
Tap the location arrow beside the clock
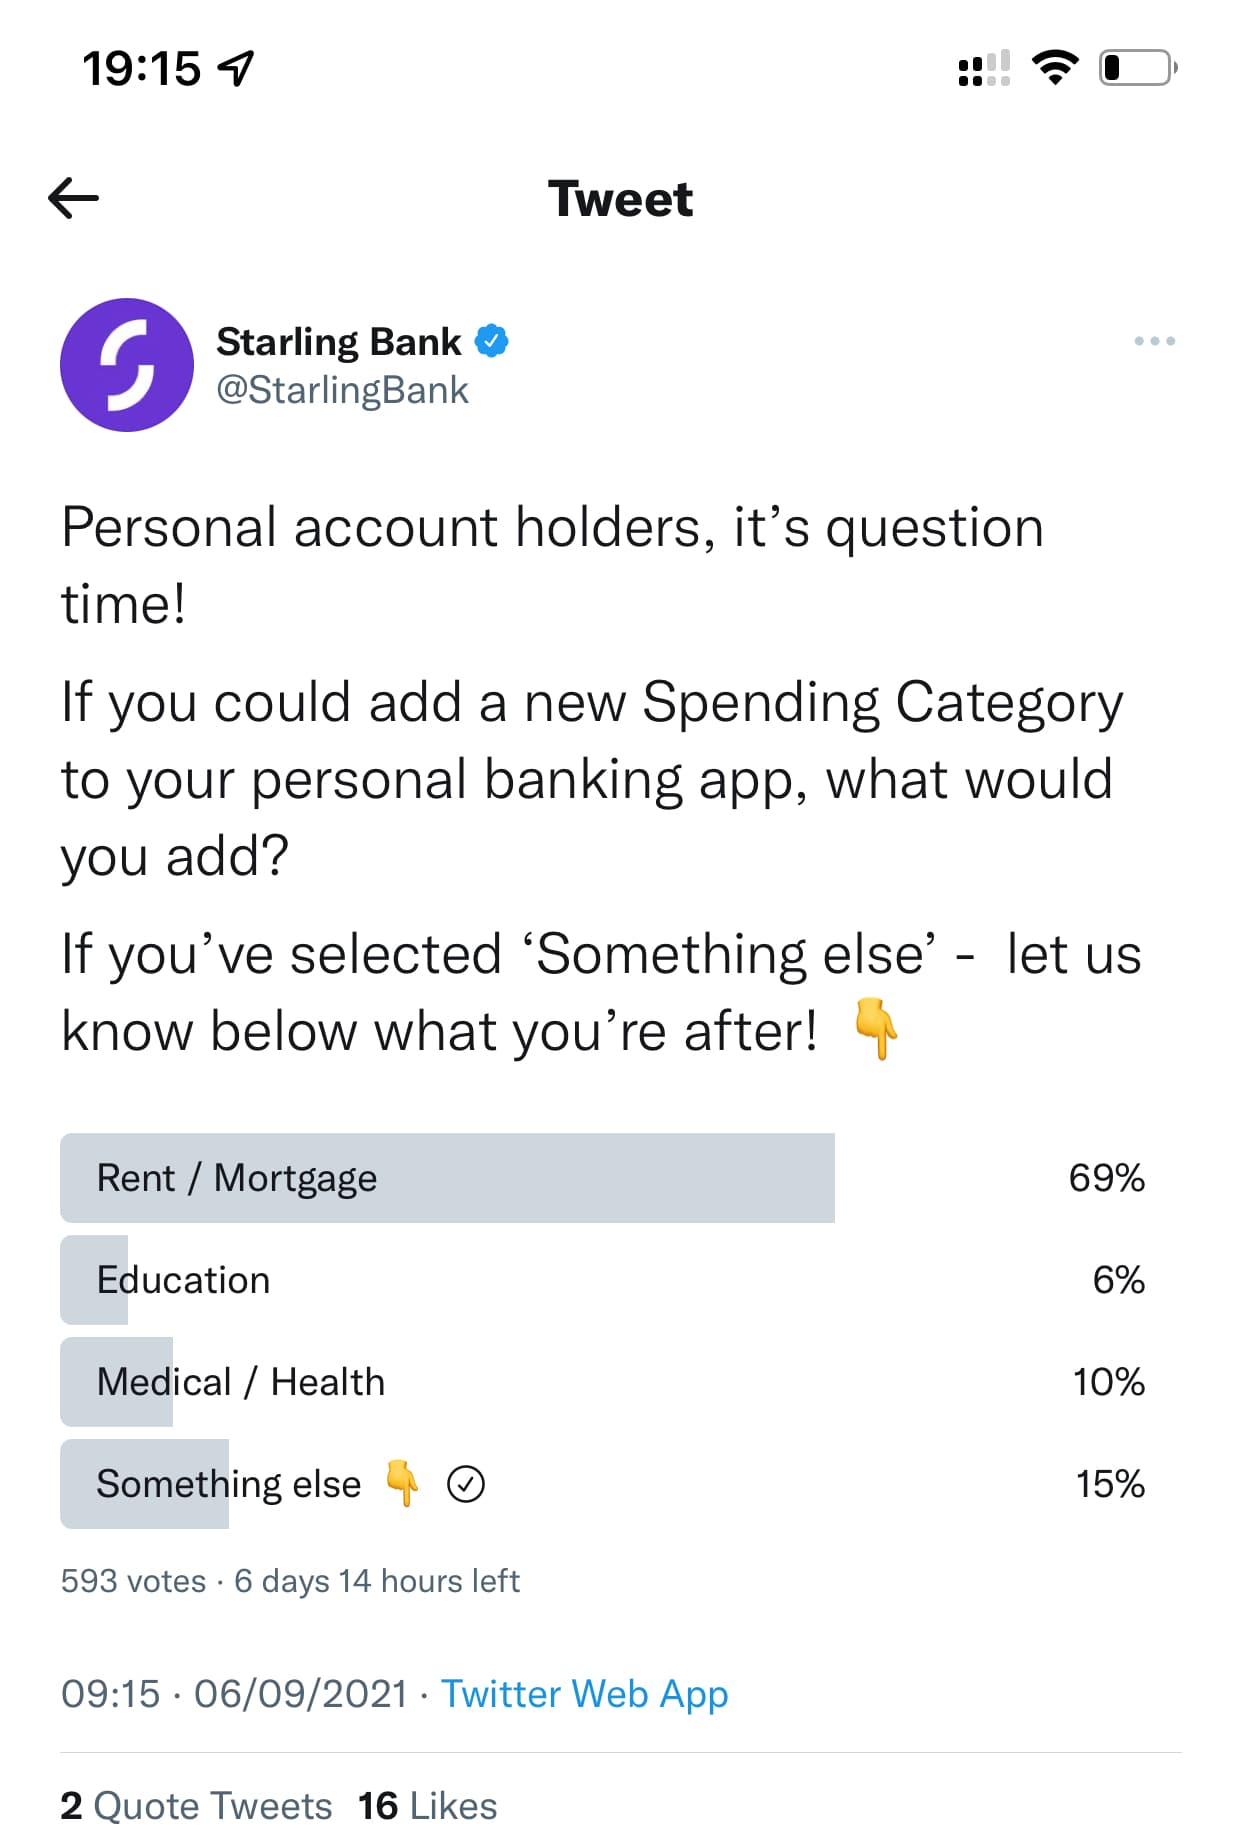(237, 69)
